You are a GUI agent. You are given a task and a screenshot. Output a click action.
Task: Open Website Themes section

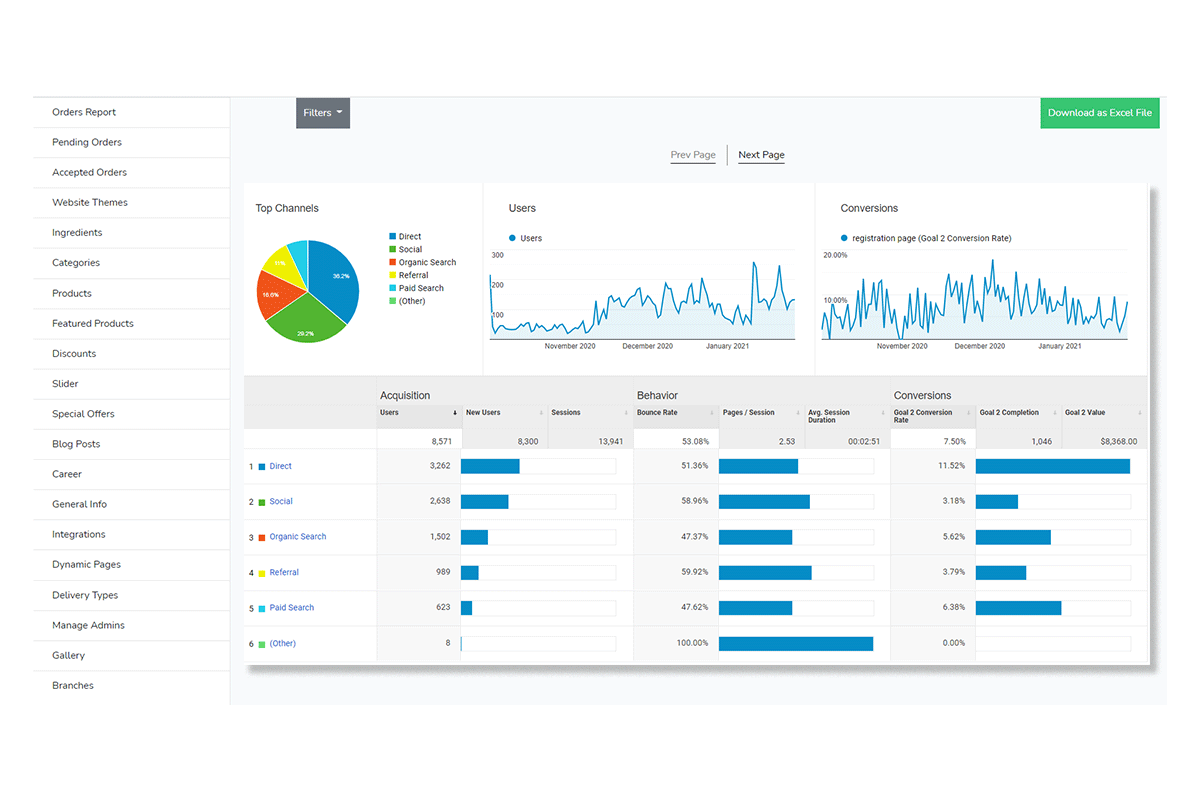click(x=90, y=202)
